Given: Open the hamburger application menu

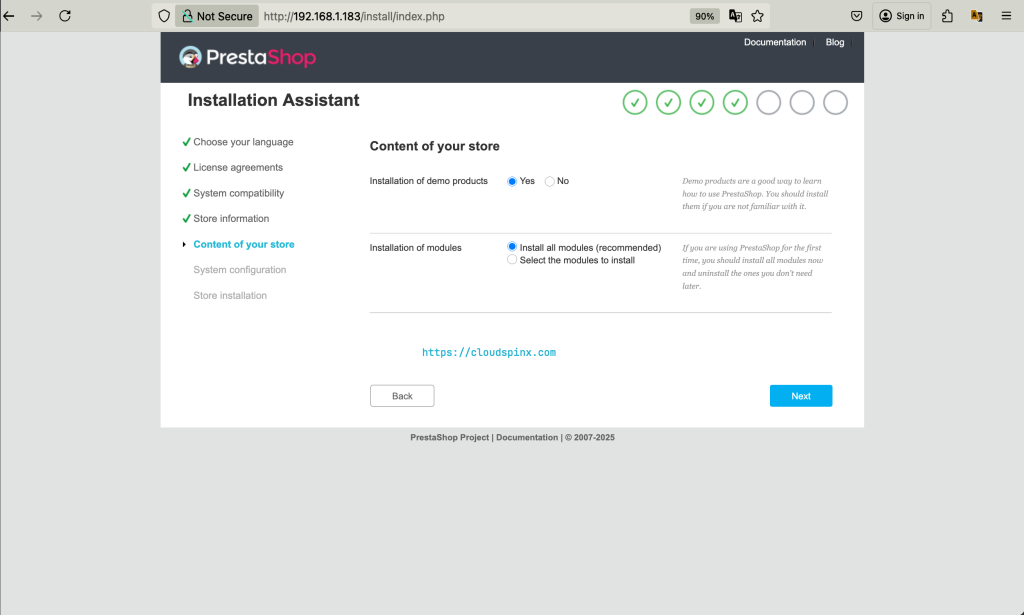Looking at the screenshot, I should click(1007, 16).
